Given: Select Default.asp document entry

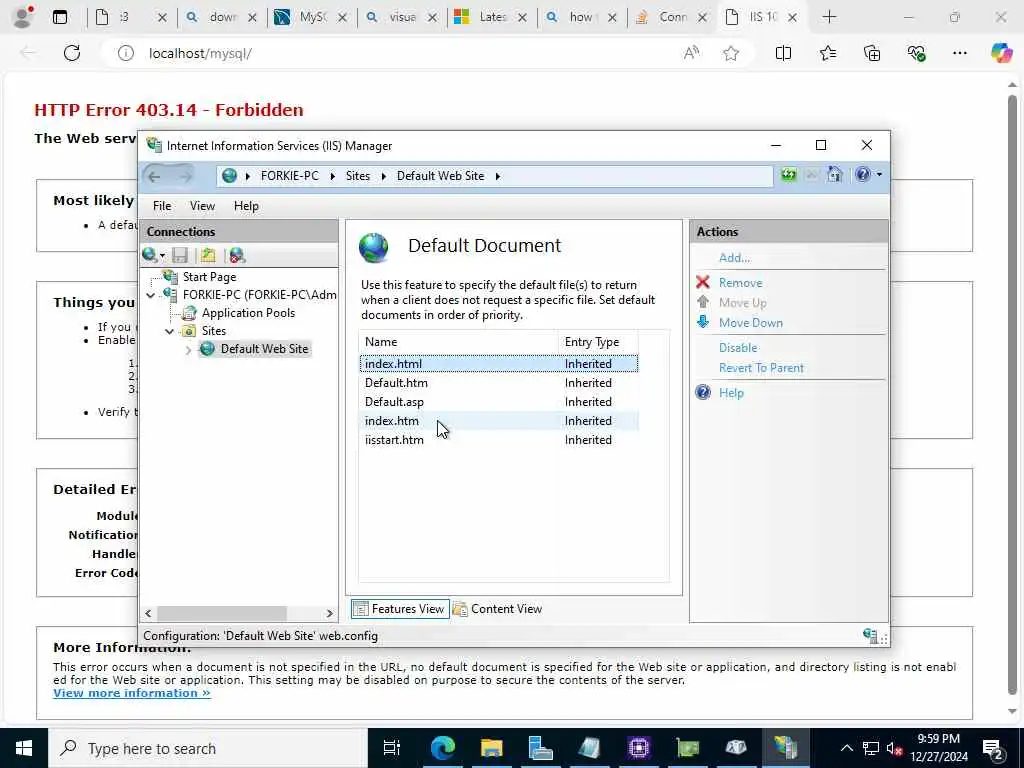Looking at the screenshot, I should click(x=499, y=402).
